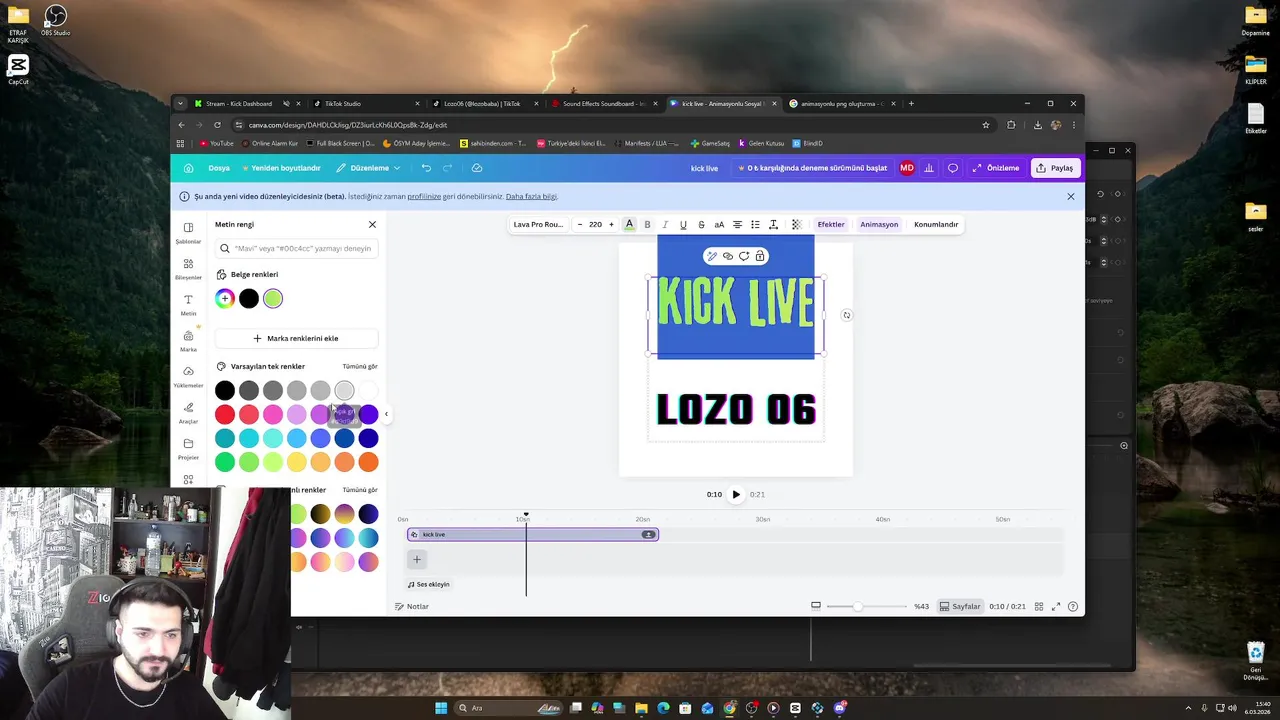This screenshot has height=720, width=1280.
Task: Open the Konumlandır button
Action: [x=936, y=224]
